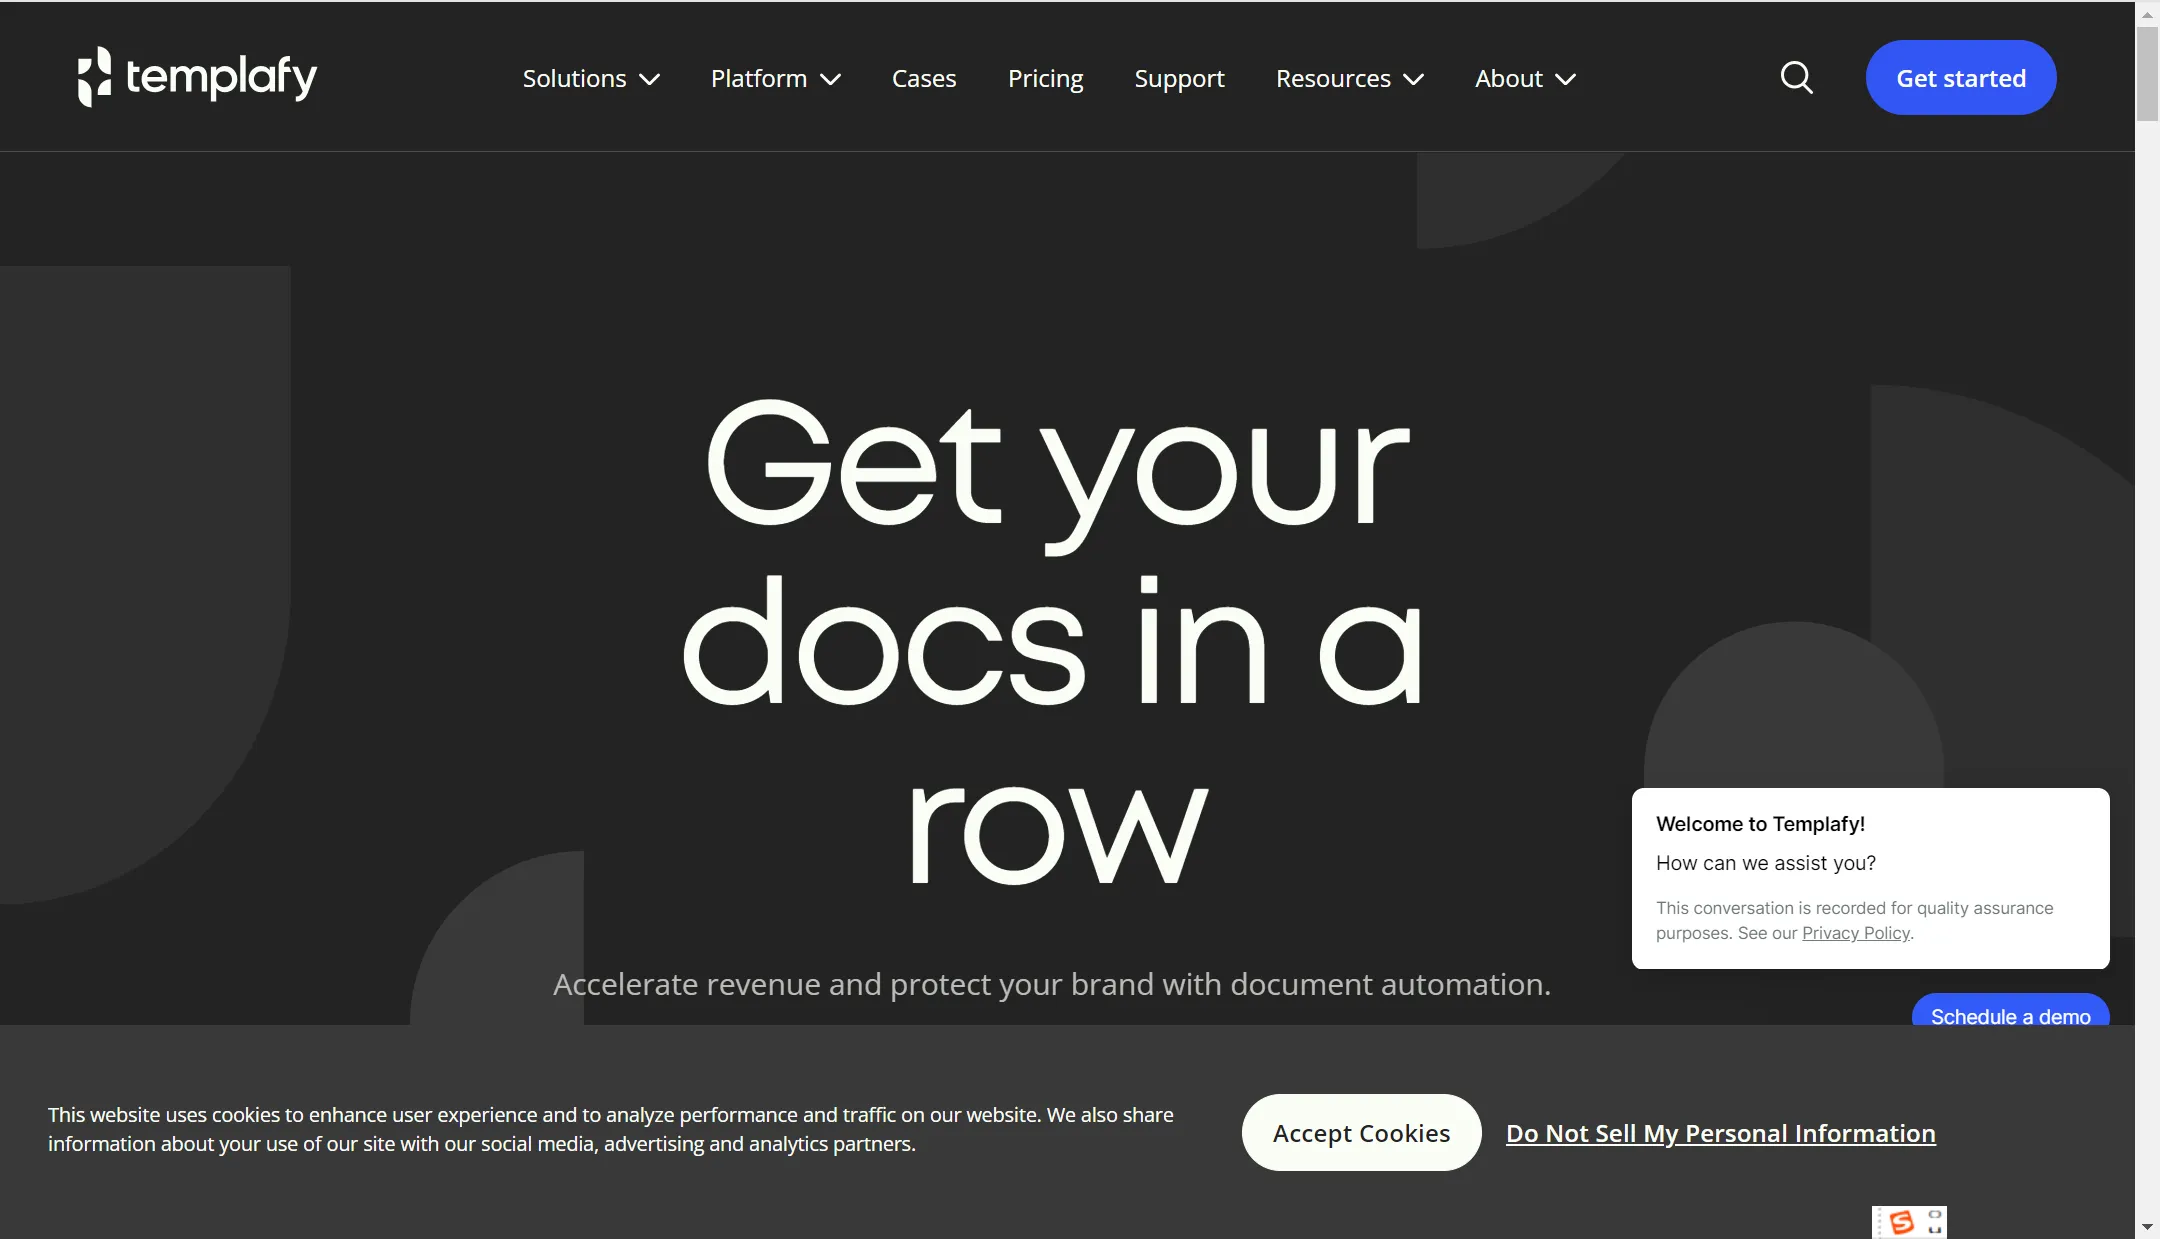This screenshot has height=1239, width=2160.
Task: Click the Support menu item
Action: [x=1179, y=77]
